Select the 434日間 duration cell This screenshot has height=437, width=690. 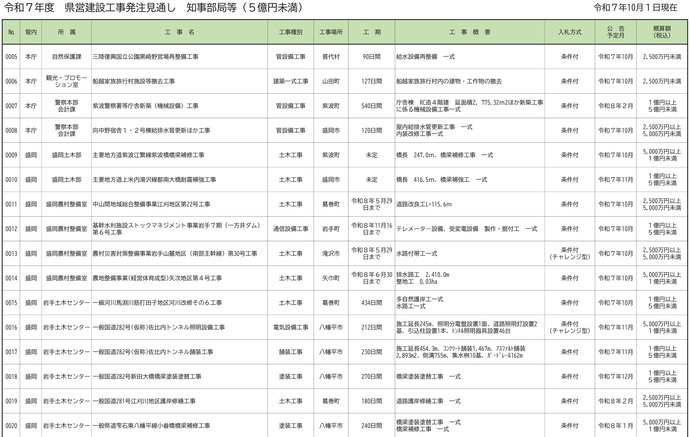click(x=372, y=302)
